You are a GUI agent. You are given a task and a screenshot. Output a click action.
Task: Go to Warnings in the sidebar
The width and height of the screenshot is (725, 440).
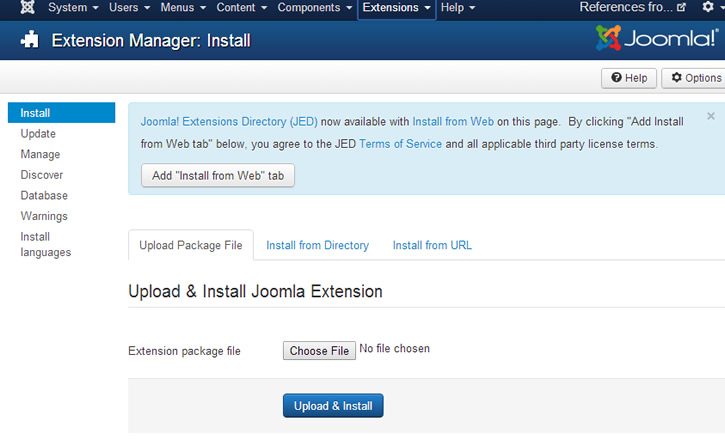[x=44, y=216]
